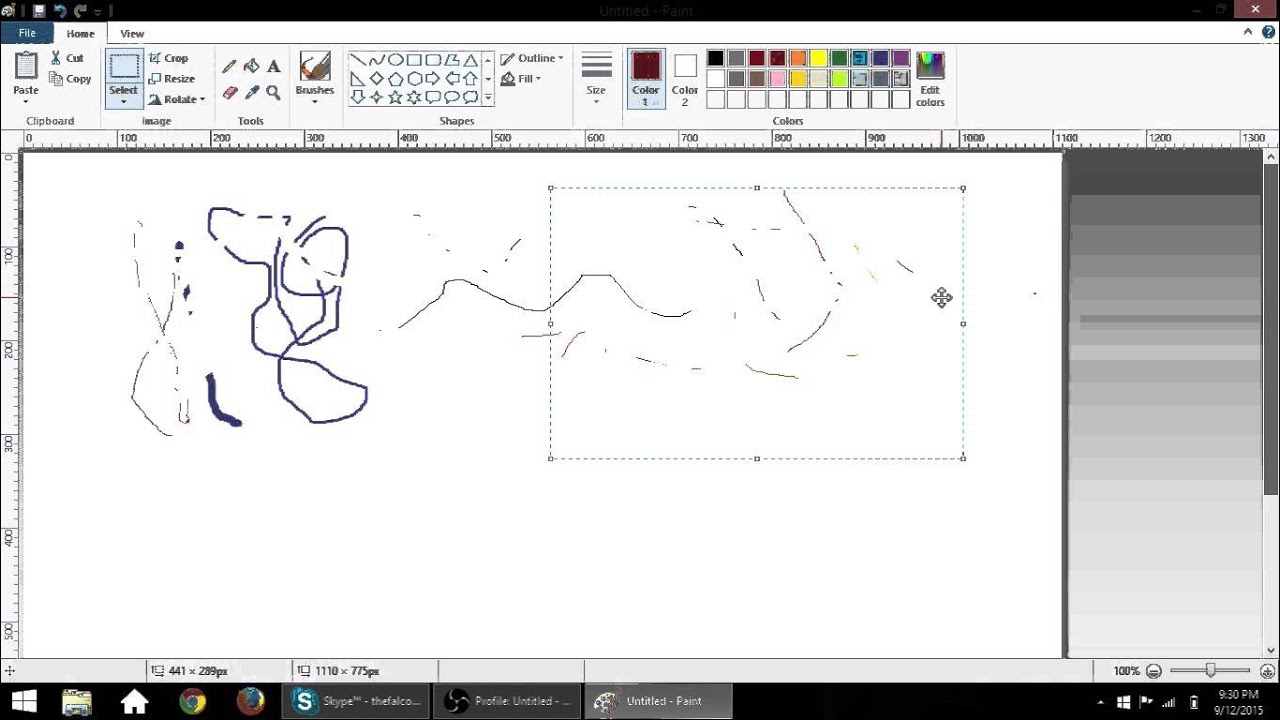Click the vertical scrollbar up arrow
1280x720 pixels.
pos(1272,157)
